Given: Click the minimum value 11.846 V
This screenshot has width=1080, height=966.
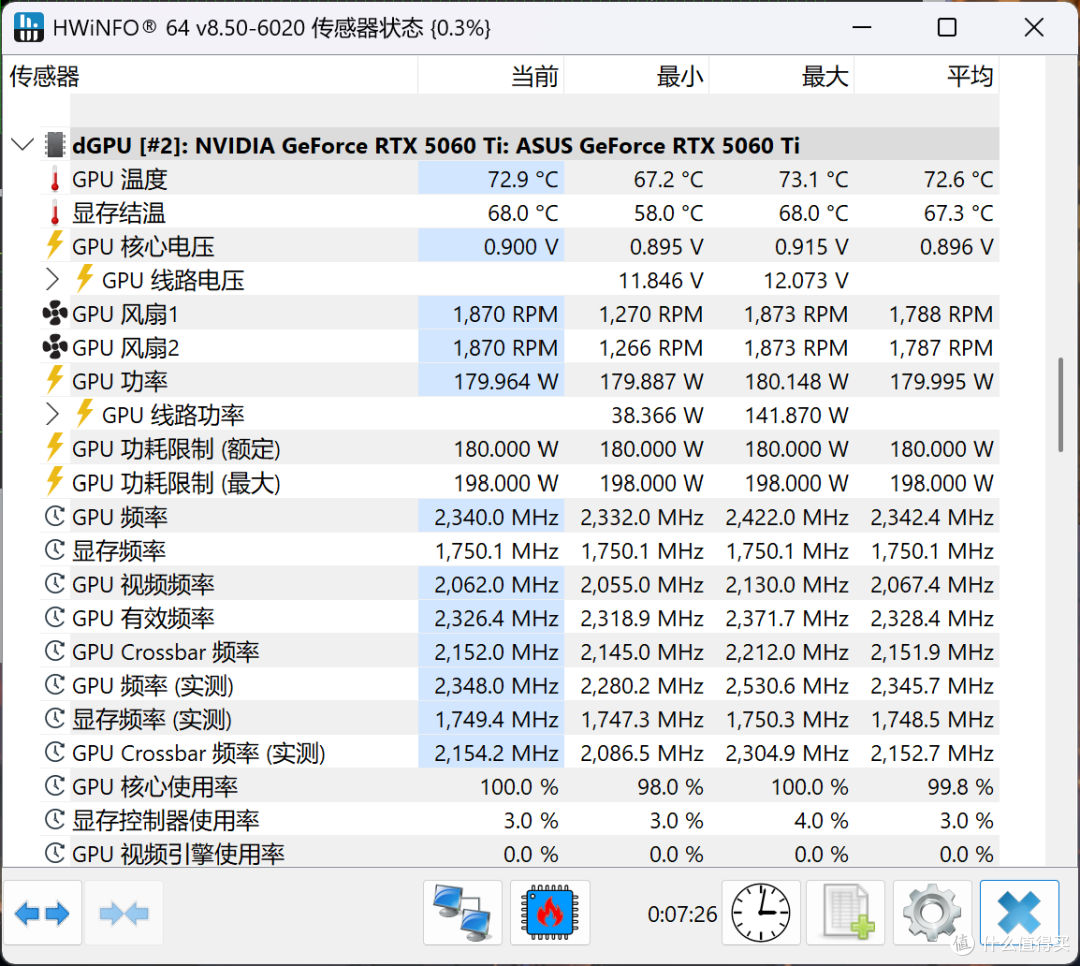Looking at the screenshot, I should pos(661,280).
